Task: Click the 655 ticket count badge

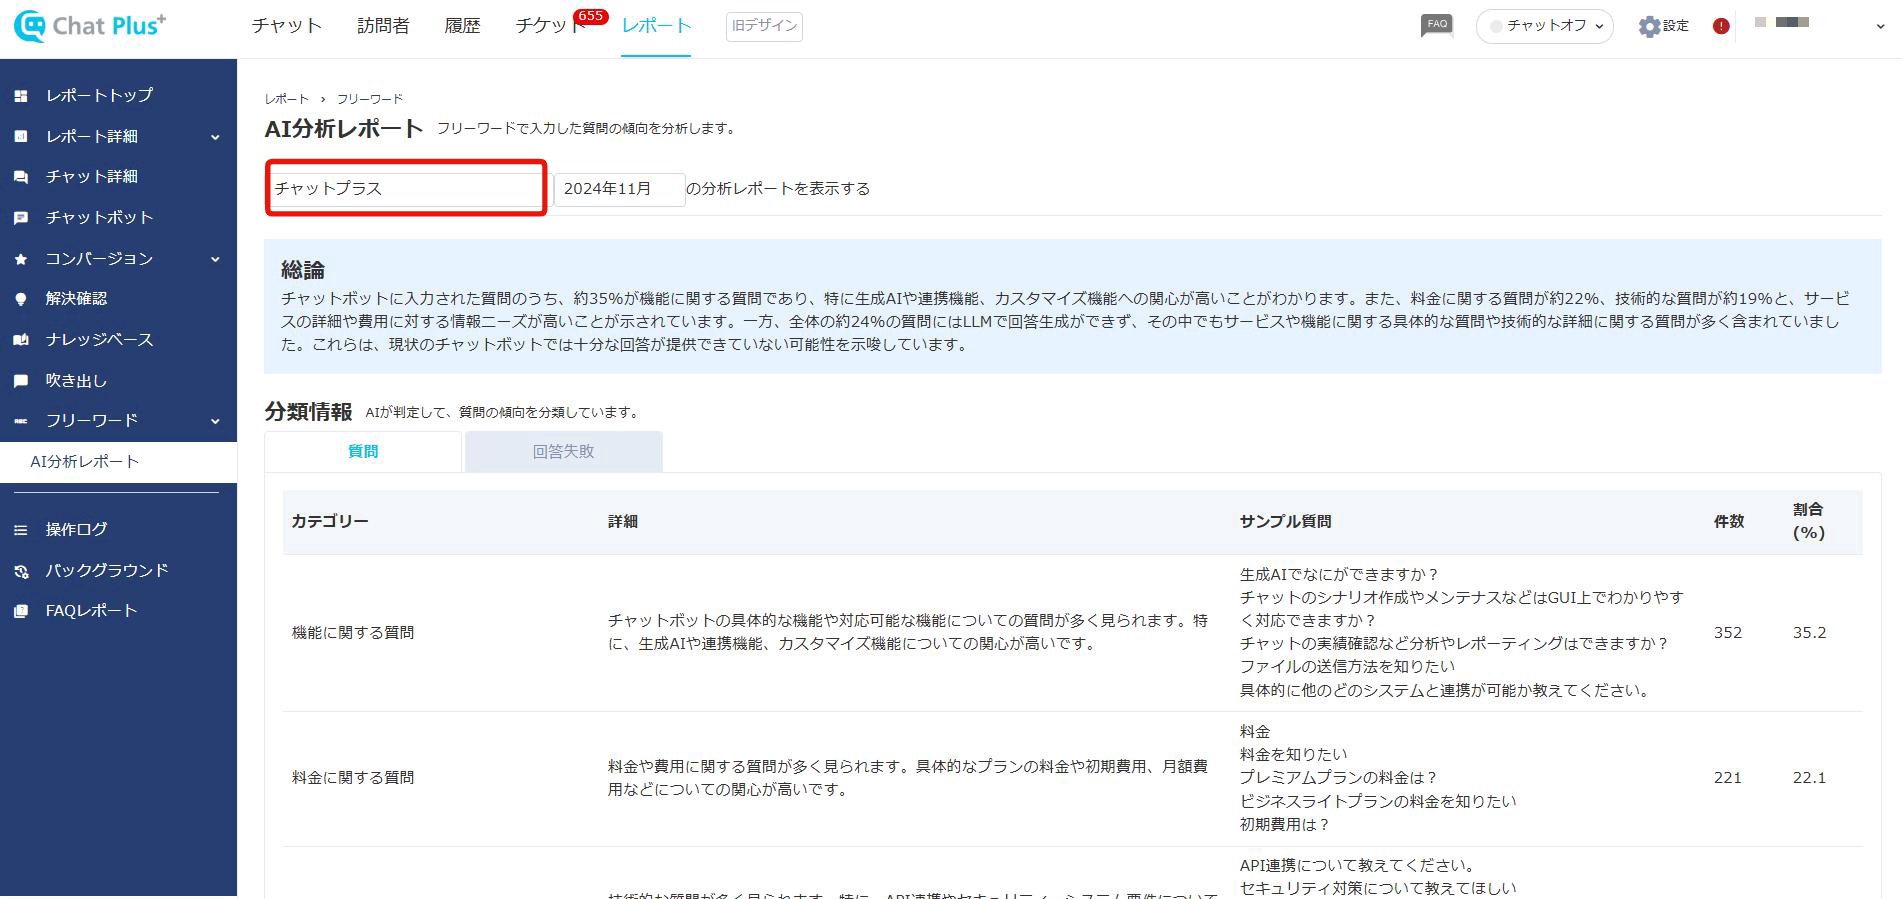Action: (x=591, y=16)
